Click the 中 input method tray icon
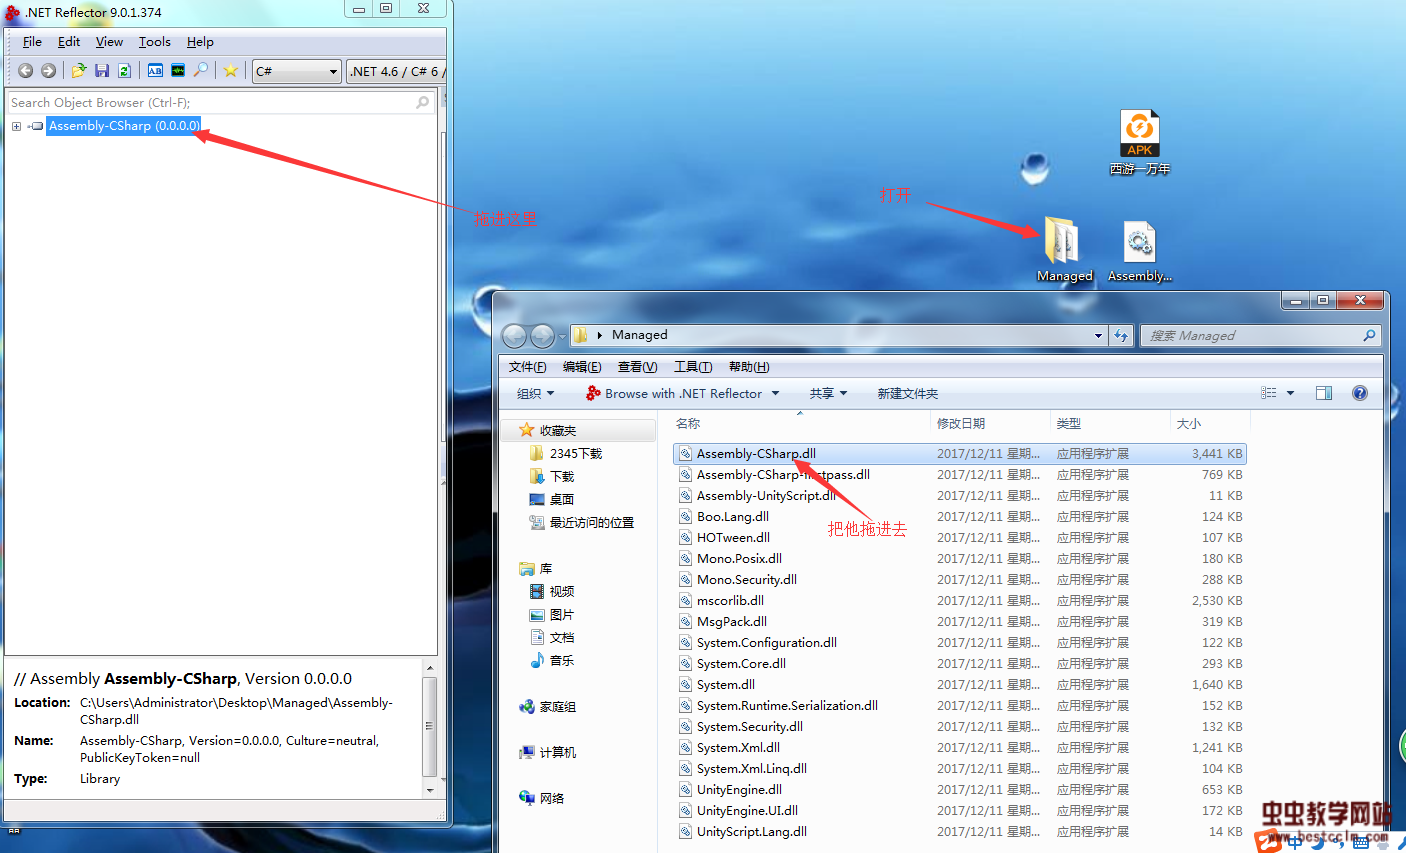This screenshot has height=853, width=1406. click(x=1295, y=843)
